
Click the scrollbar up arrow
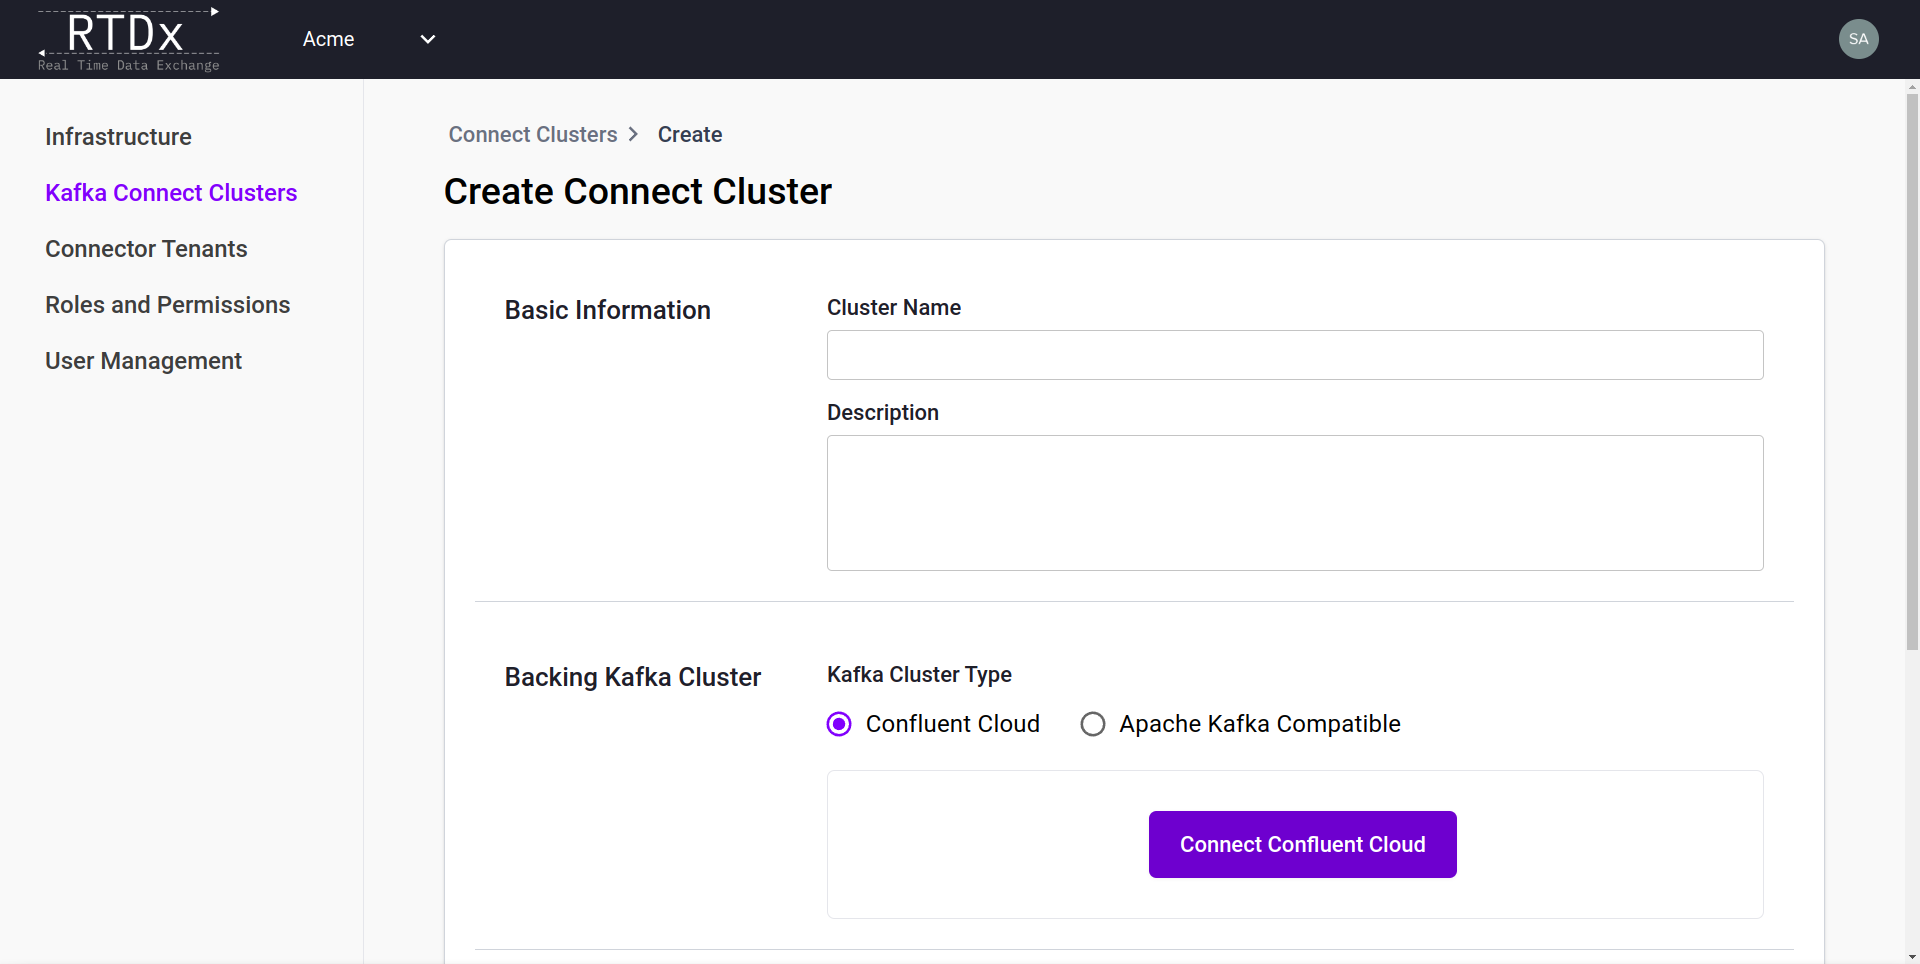tap(1912, 88)
